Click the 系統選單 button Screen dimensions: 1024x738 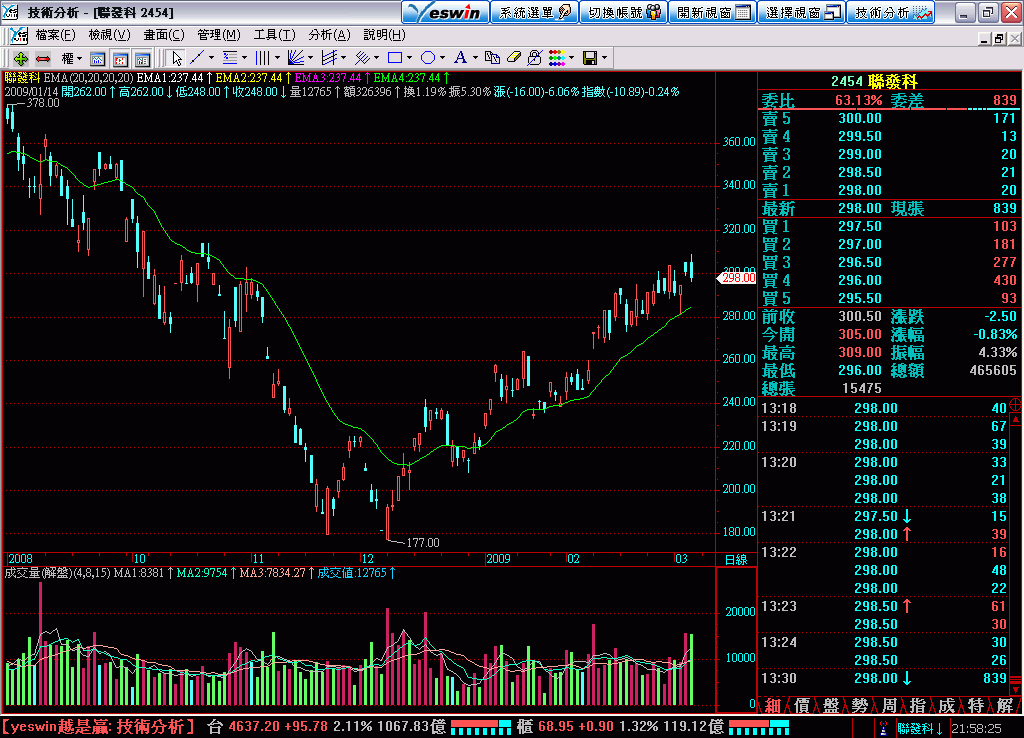[x=534, y=12]
